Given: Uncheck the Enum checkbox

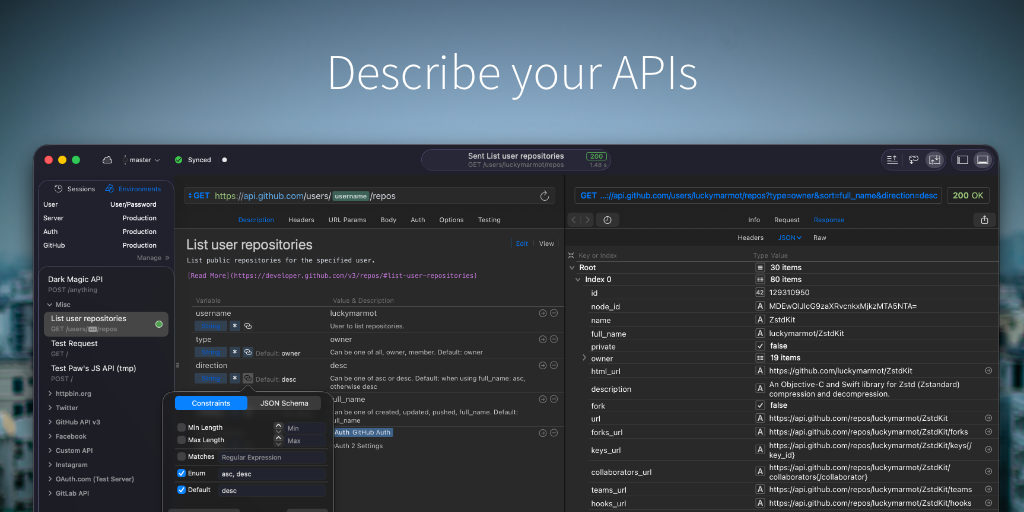Looking at the screenshot, I should [182, 473].
